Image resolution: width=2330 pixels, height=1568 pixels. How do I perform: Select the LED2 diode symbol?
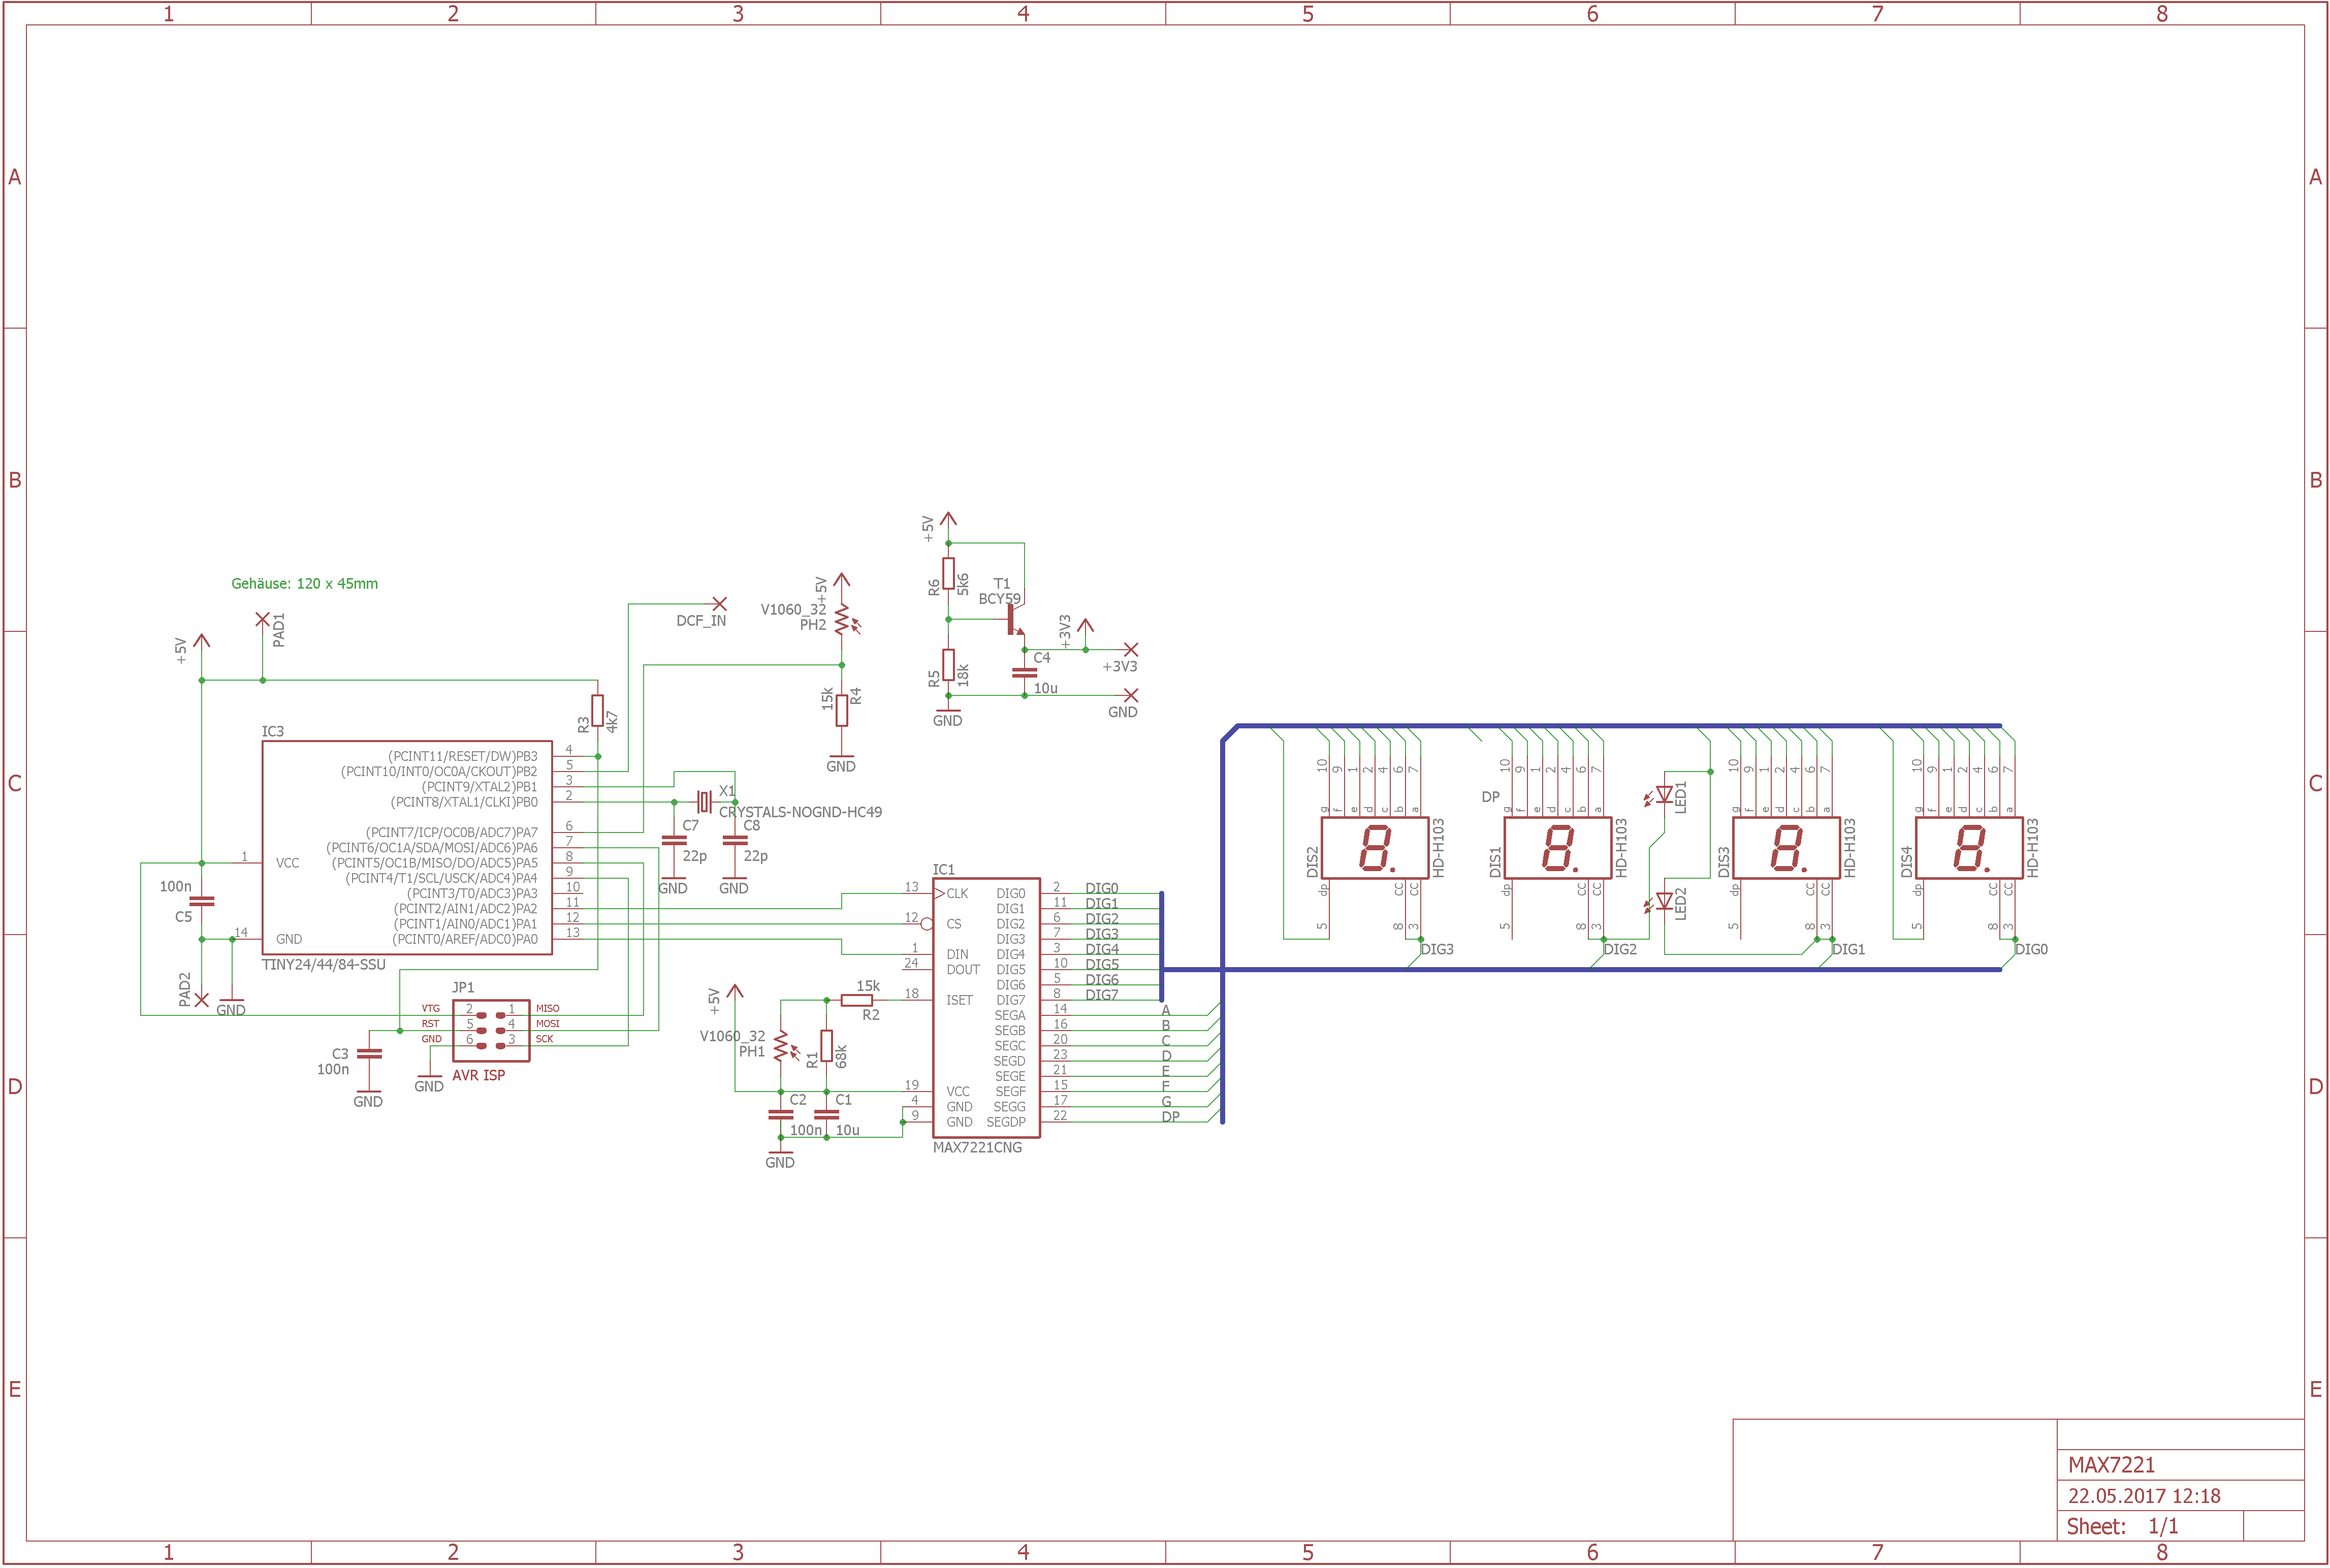tap(1659, 903)
